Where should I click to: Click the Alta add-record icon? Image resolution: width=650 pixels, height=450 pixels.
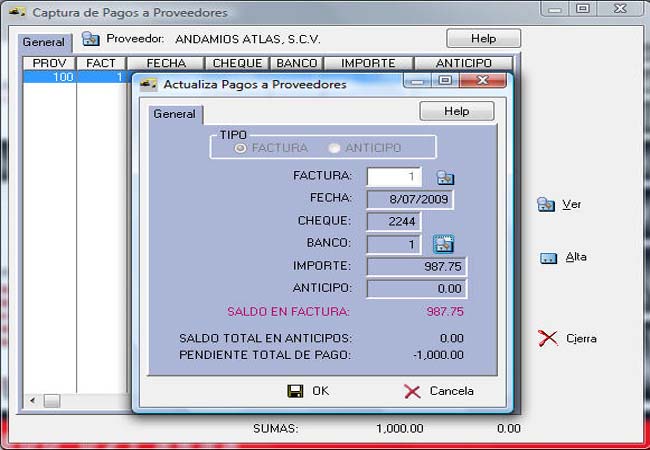tap(548, 258)
